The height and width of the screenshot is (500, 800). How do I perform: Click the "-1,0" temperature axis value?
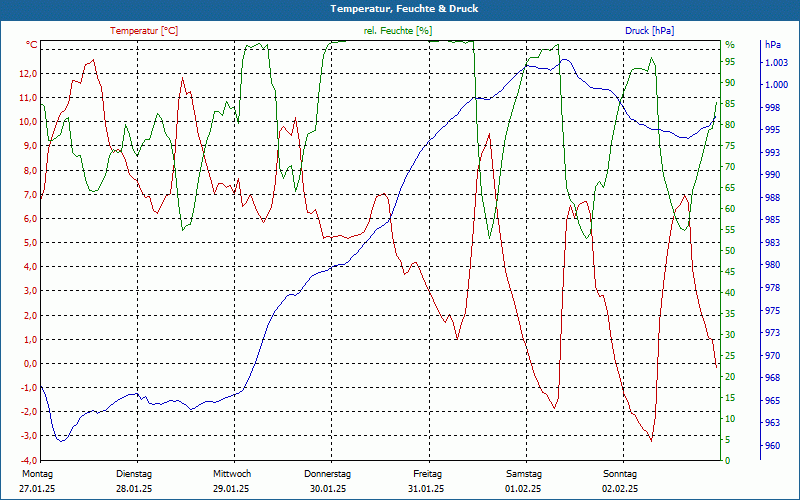(x=29, y=387)
